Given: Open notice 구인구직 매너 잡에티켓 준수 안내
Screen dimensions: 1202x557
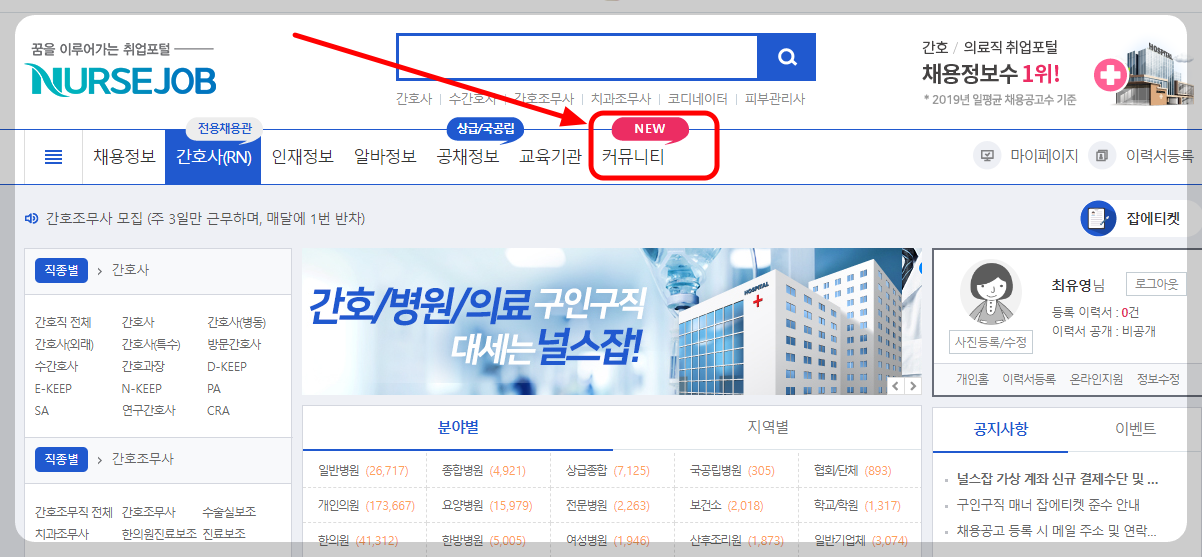Looking at the screenshot, I should tap(1048, 505).
